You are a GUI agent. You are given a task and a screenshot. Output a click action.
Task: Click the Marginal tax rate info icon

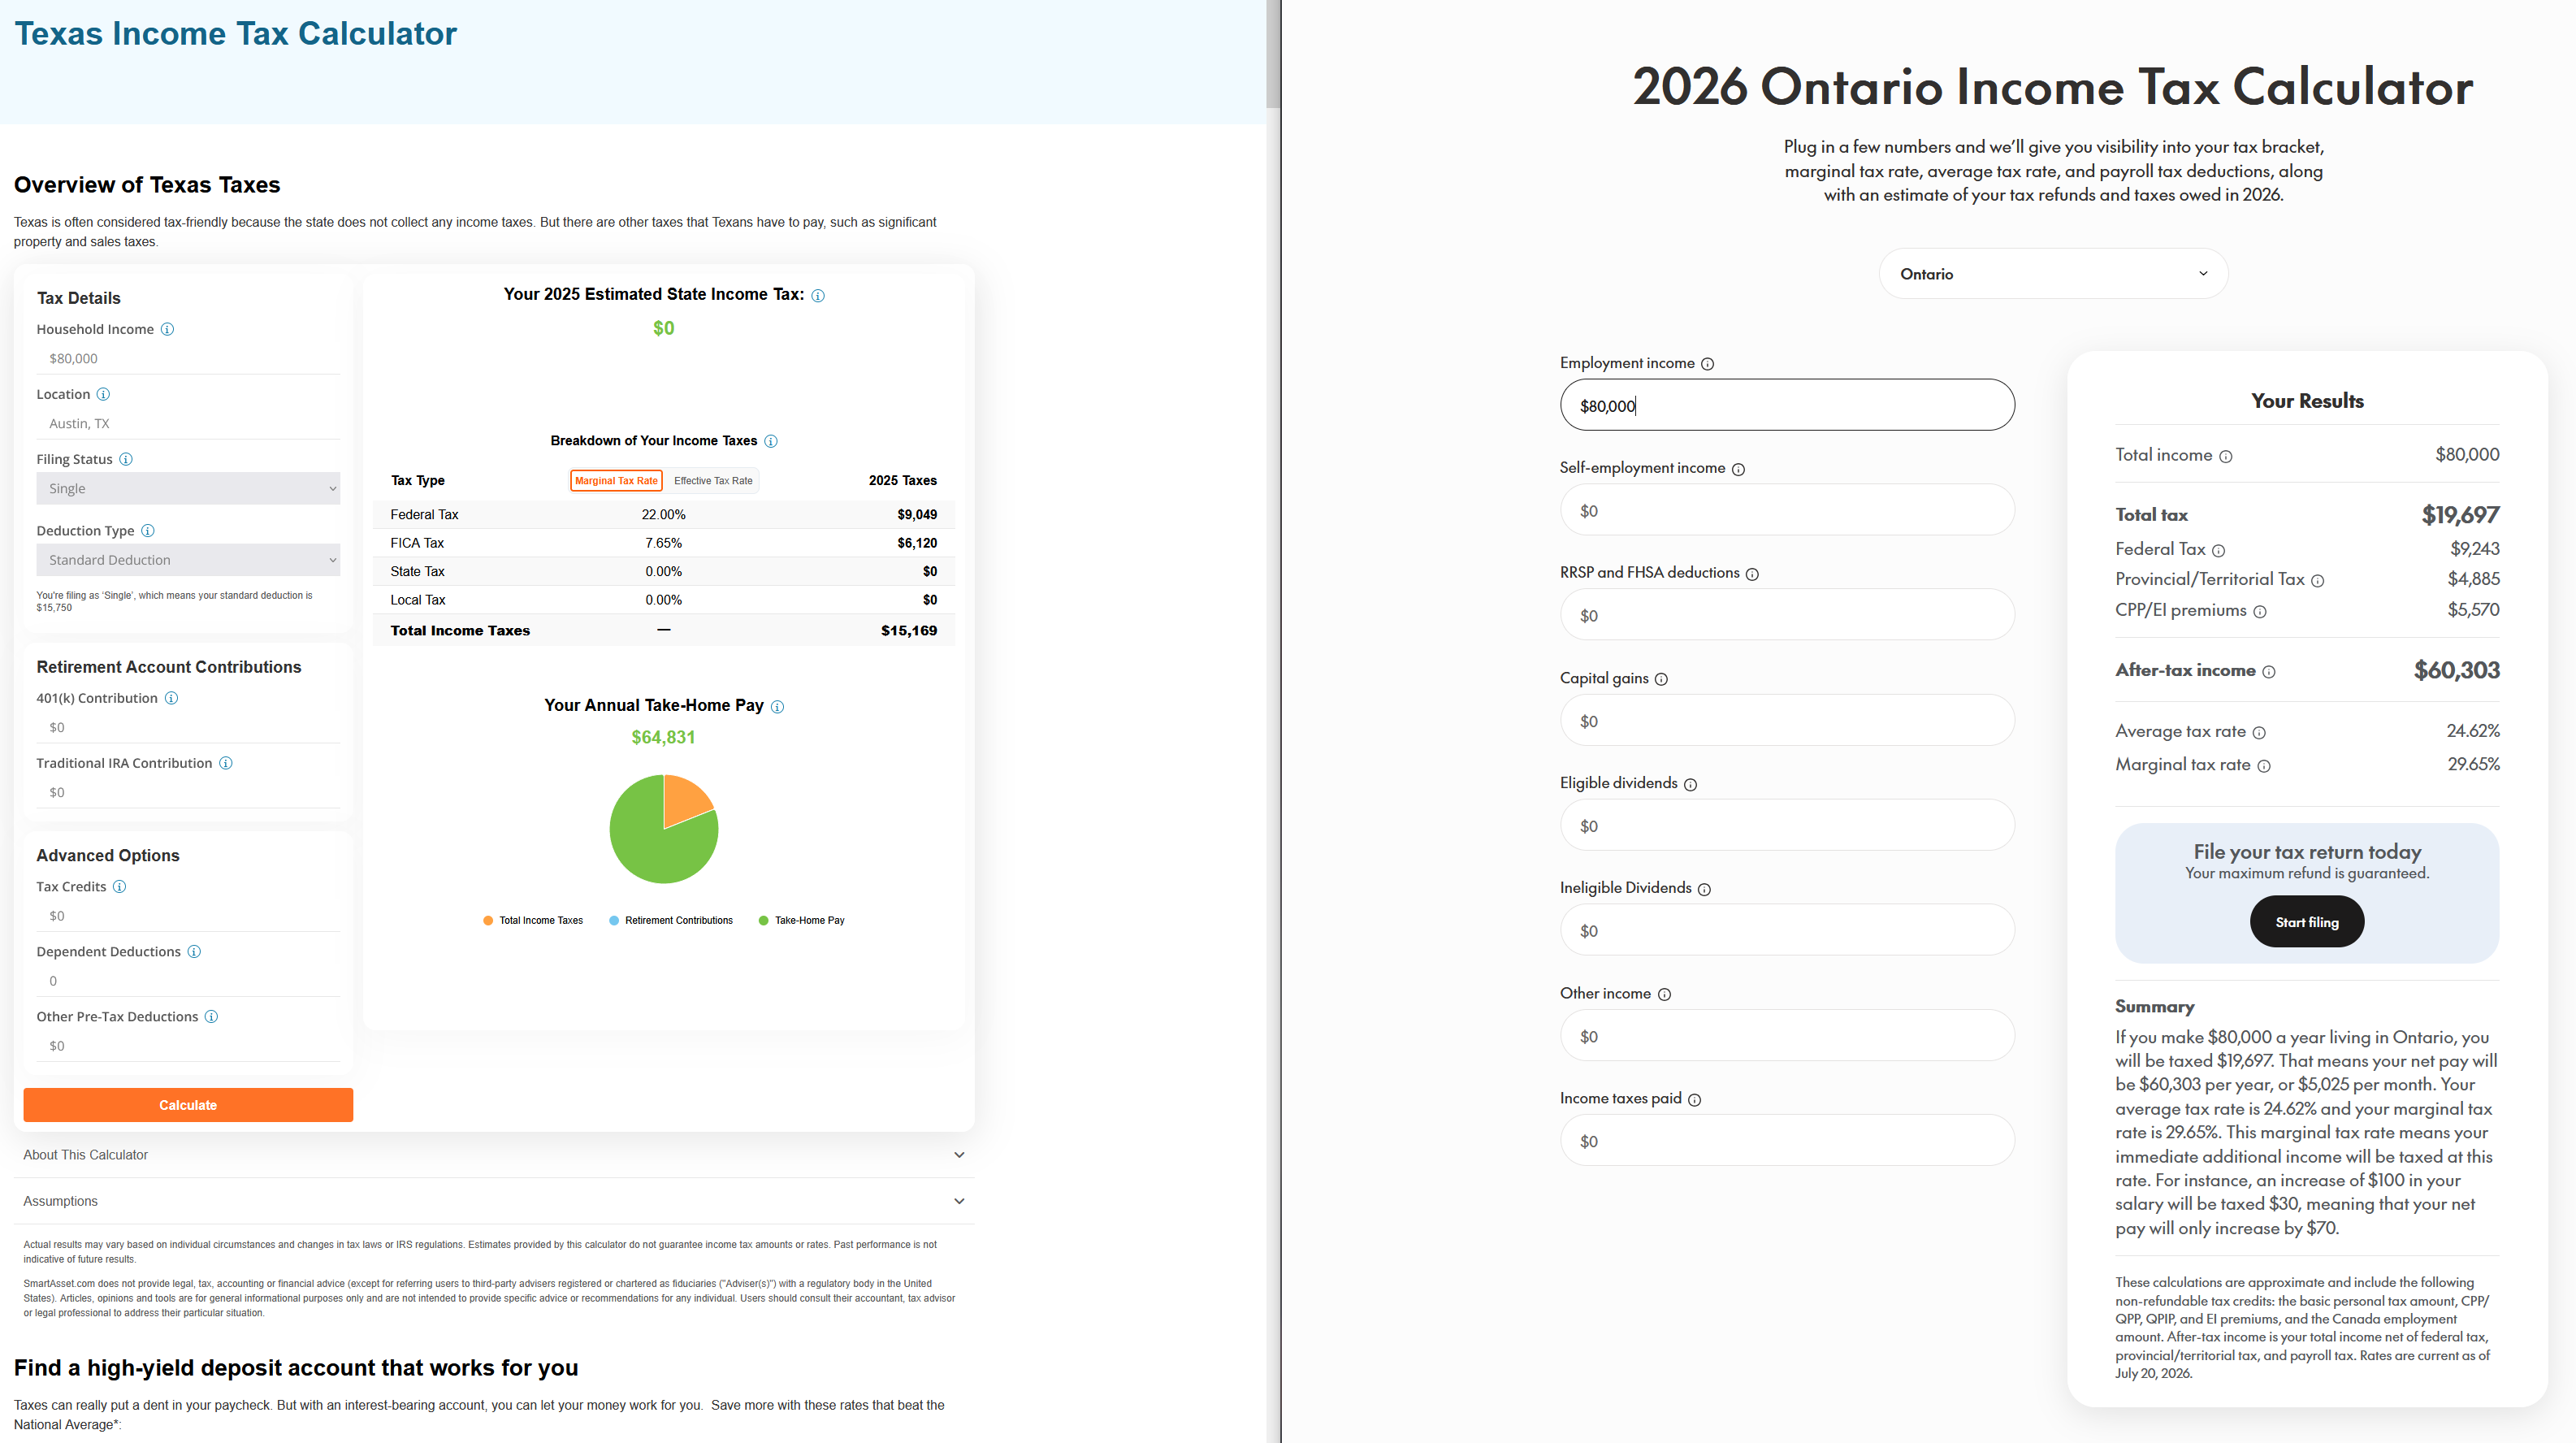point(2264,766)
